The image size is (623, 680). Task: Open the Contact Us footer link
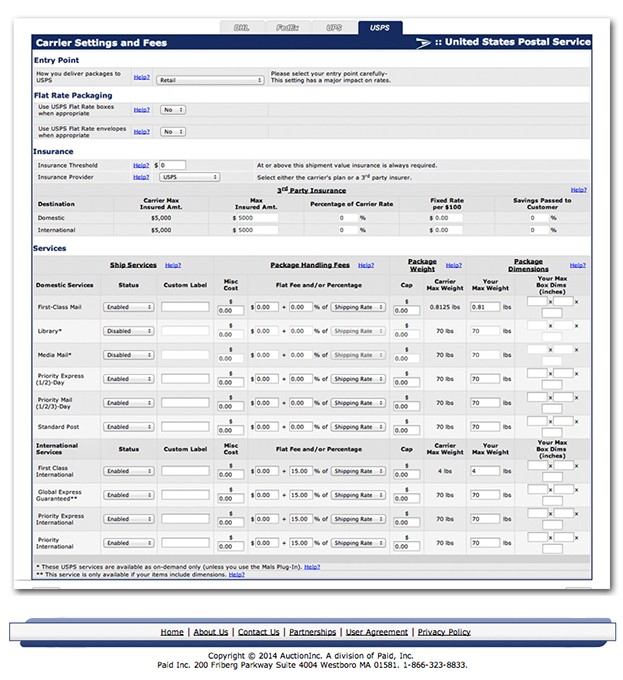pyautogui.click(x=258, y=632)
